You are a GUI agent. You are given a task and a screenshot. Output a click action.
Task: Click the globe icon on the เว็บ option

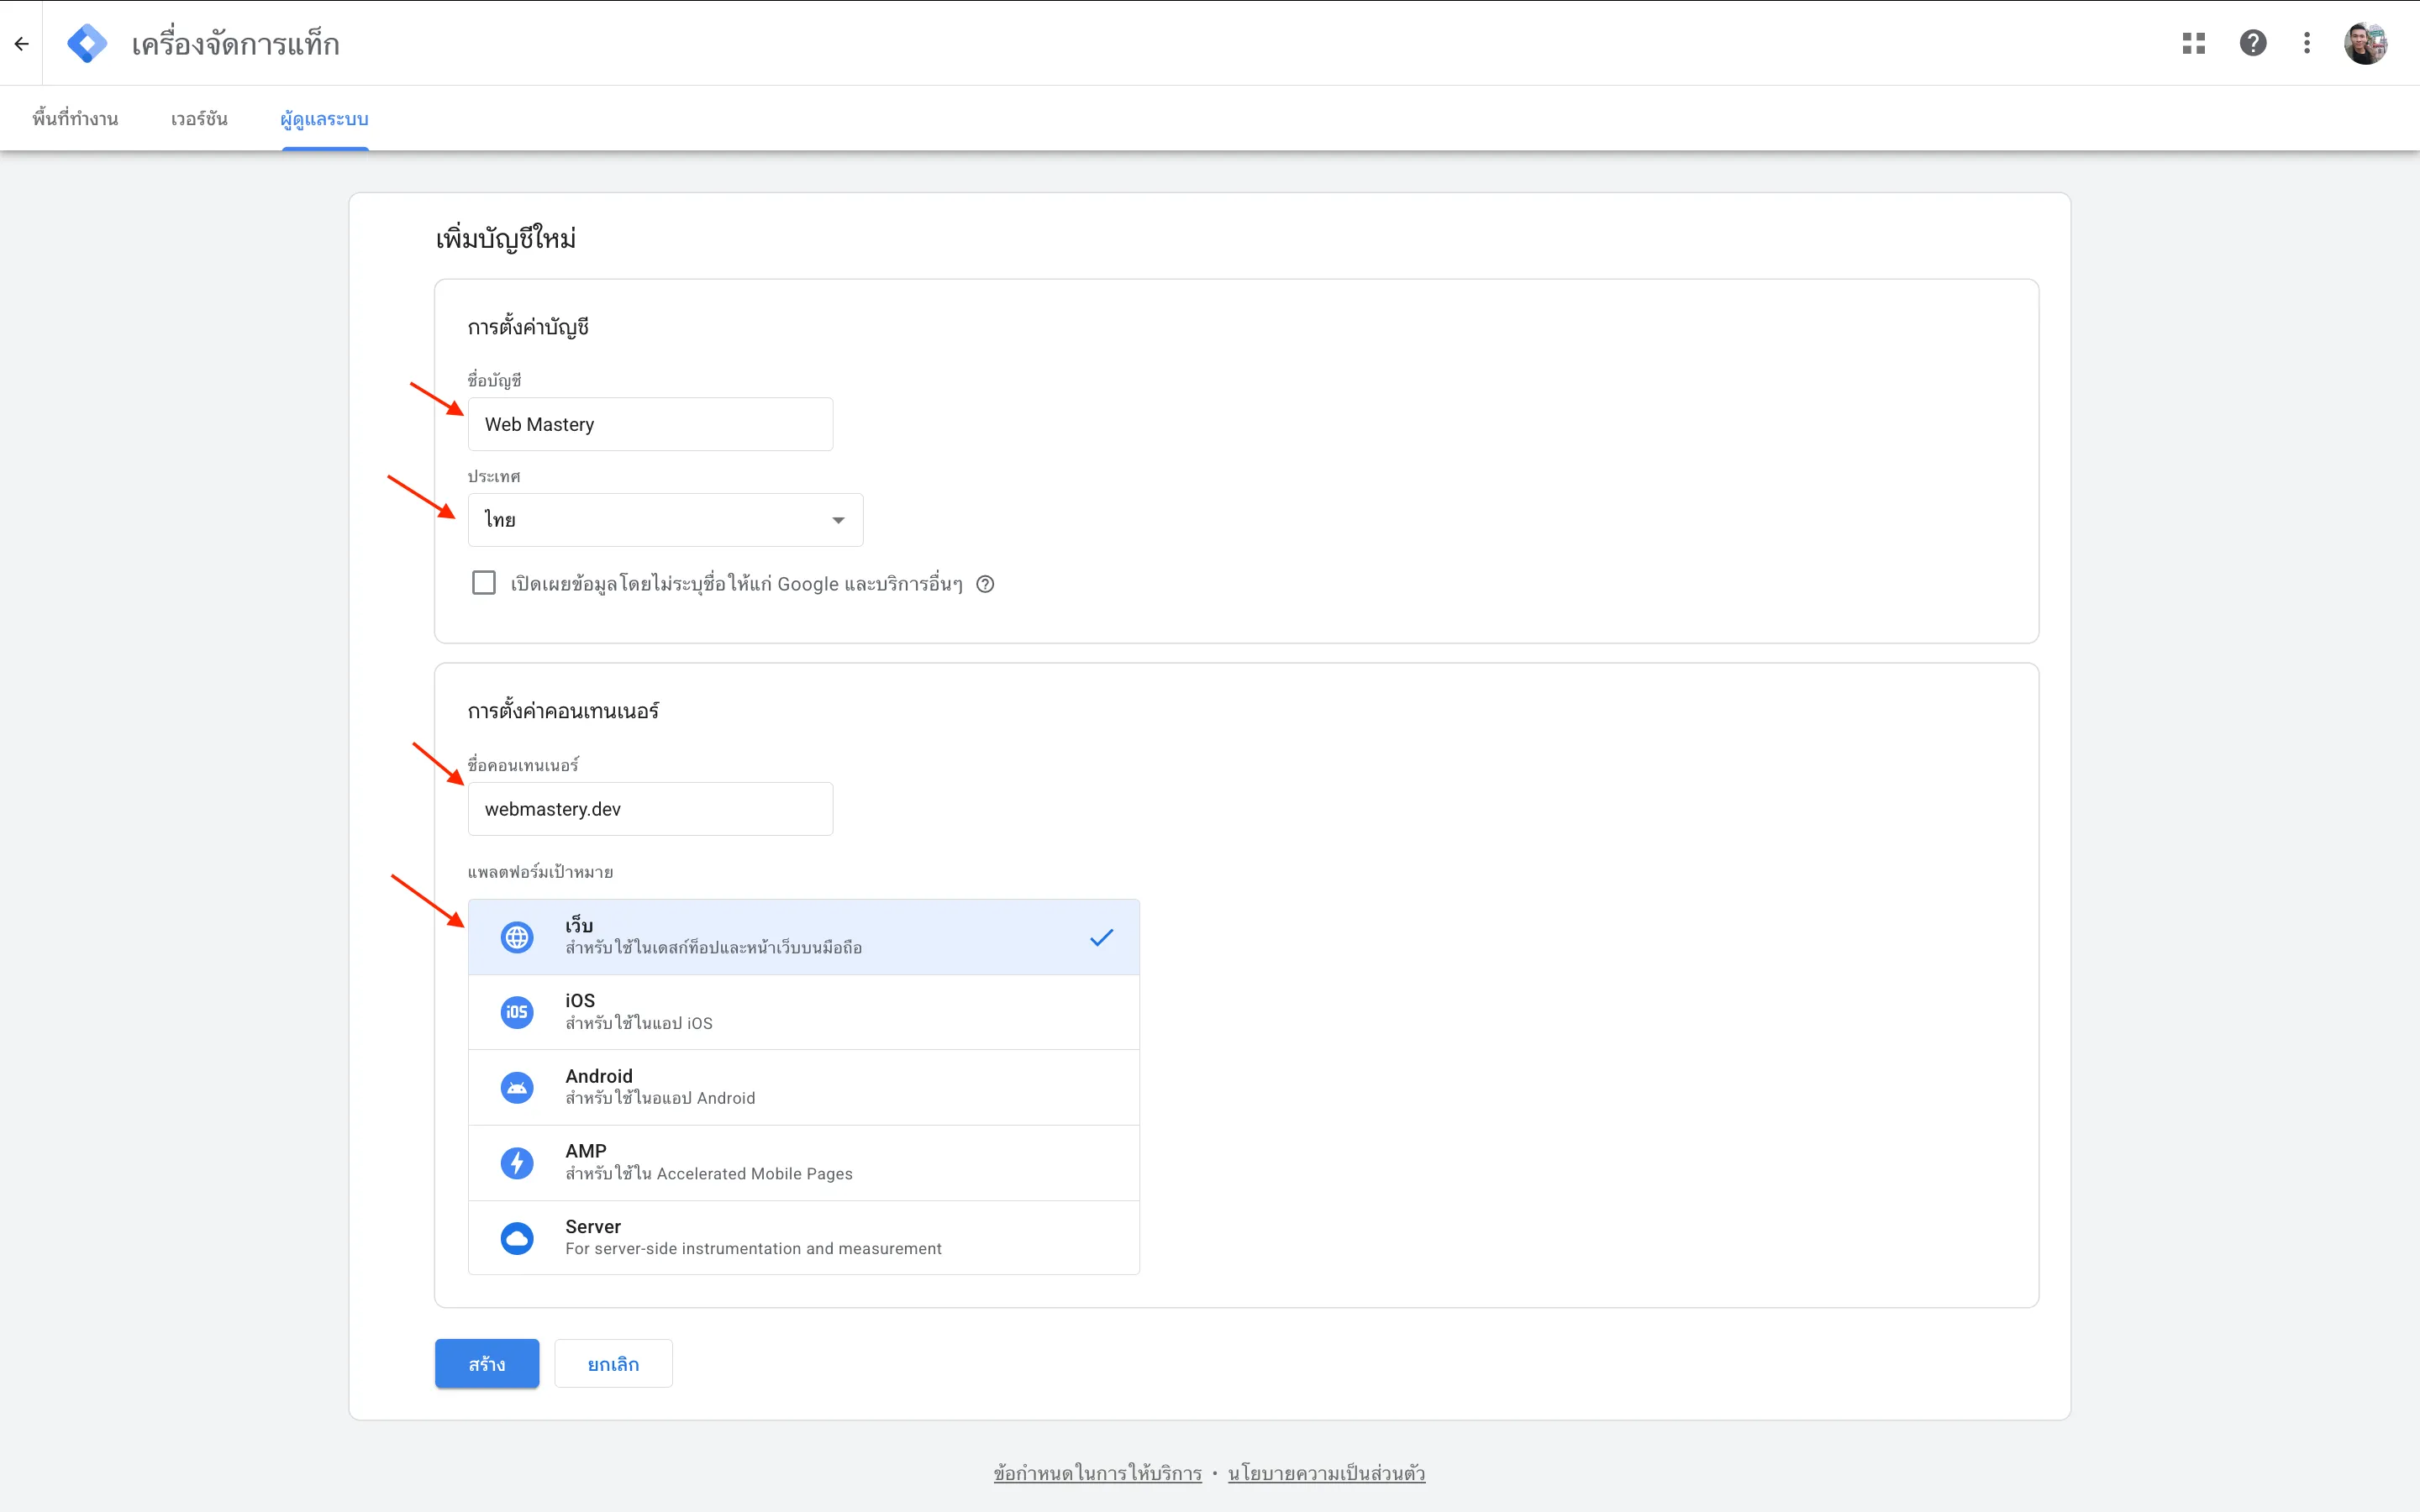[x=517, y=936]
